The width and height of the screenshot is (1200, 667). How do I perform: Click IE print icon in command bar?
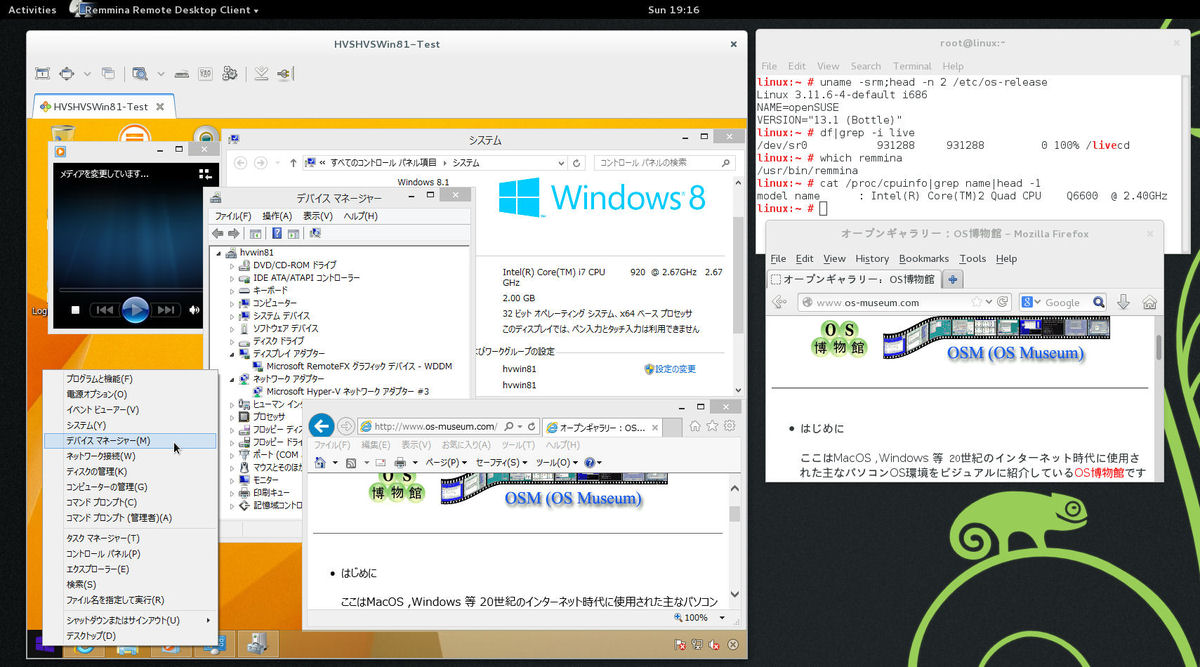pos(400,462)
